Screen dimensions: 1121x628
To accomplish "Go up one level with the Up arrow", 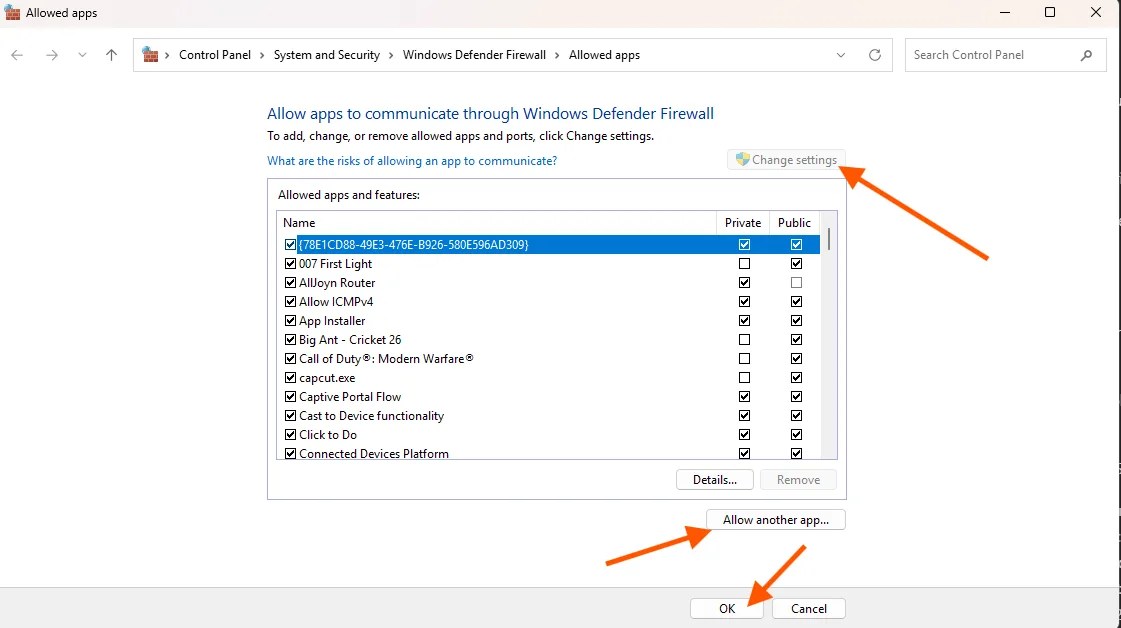I will click(112, 55).
